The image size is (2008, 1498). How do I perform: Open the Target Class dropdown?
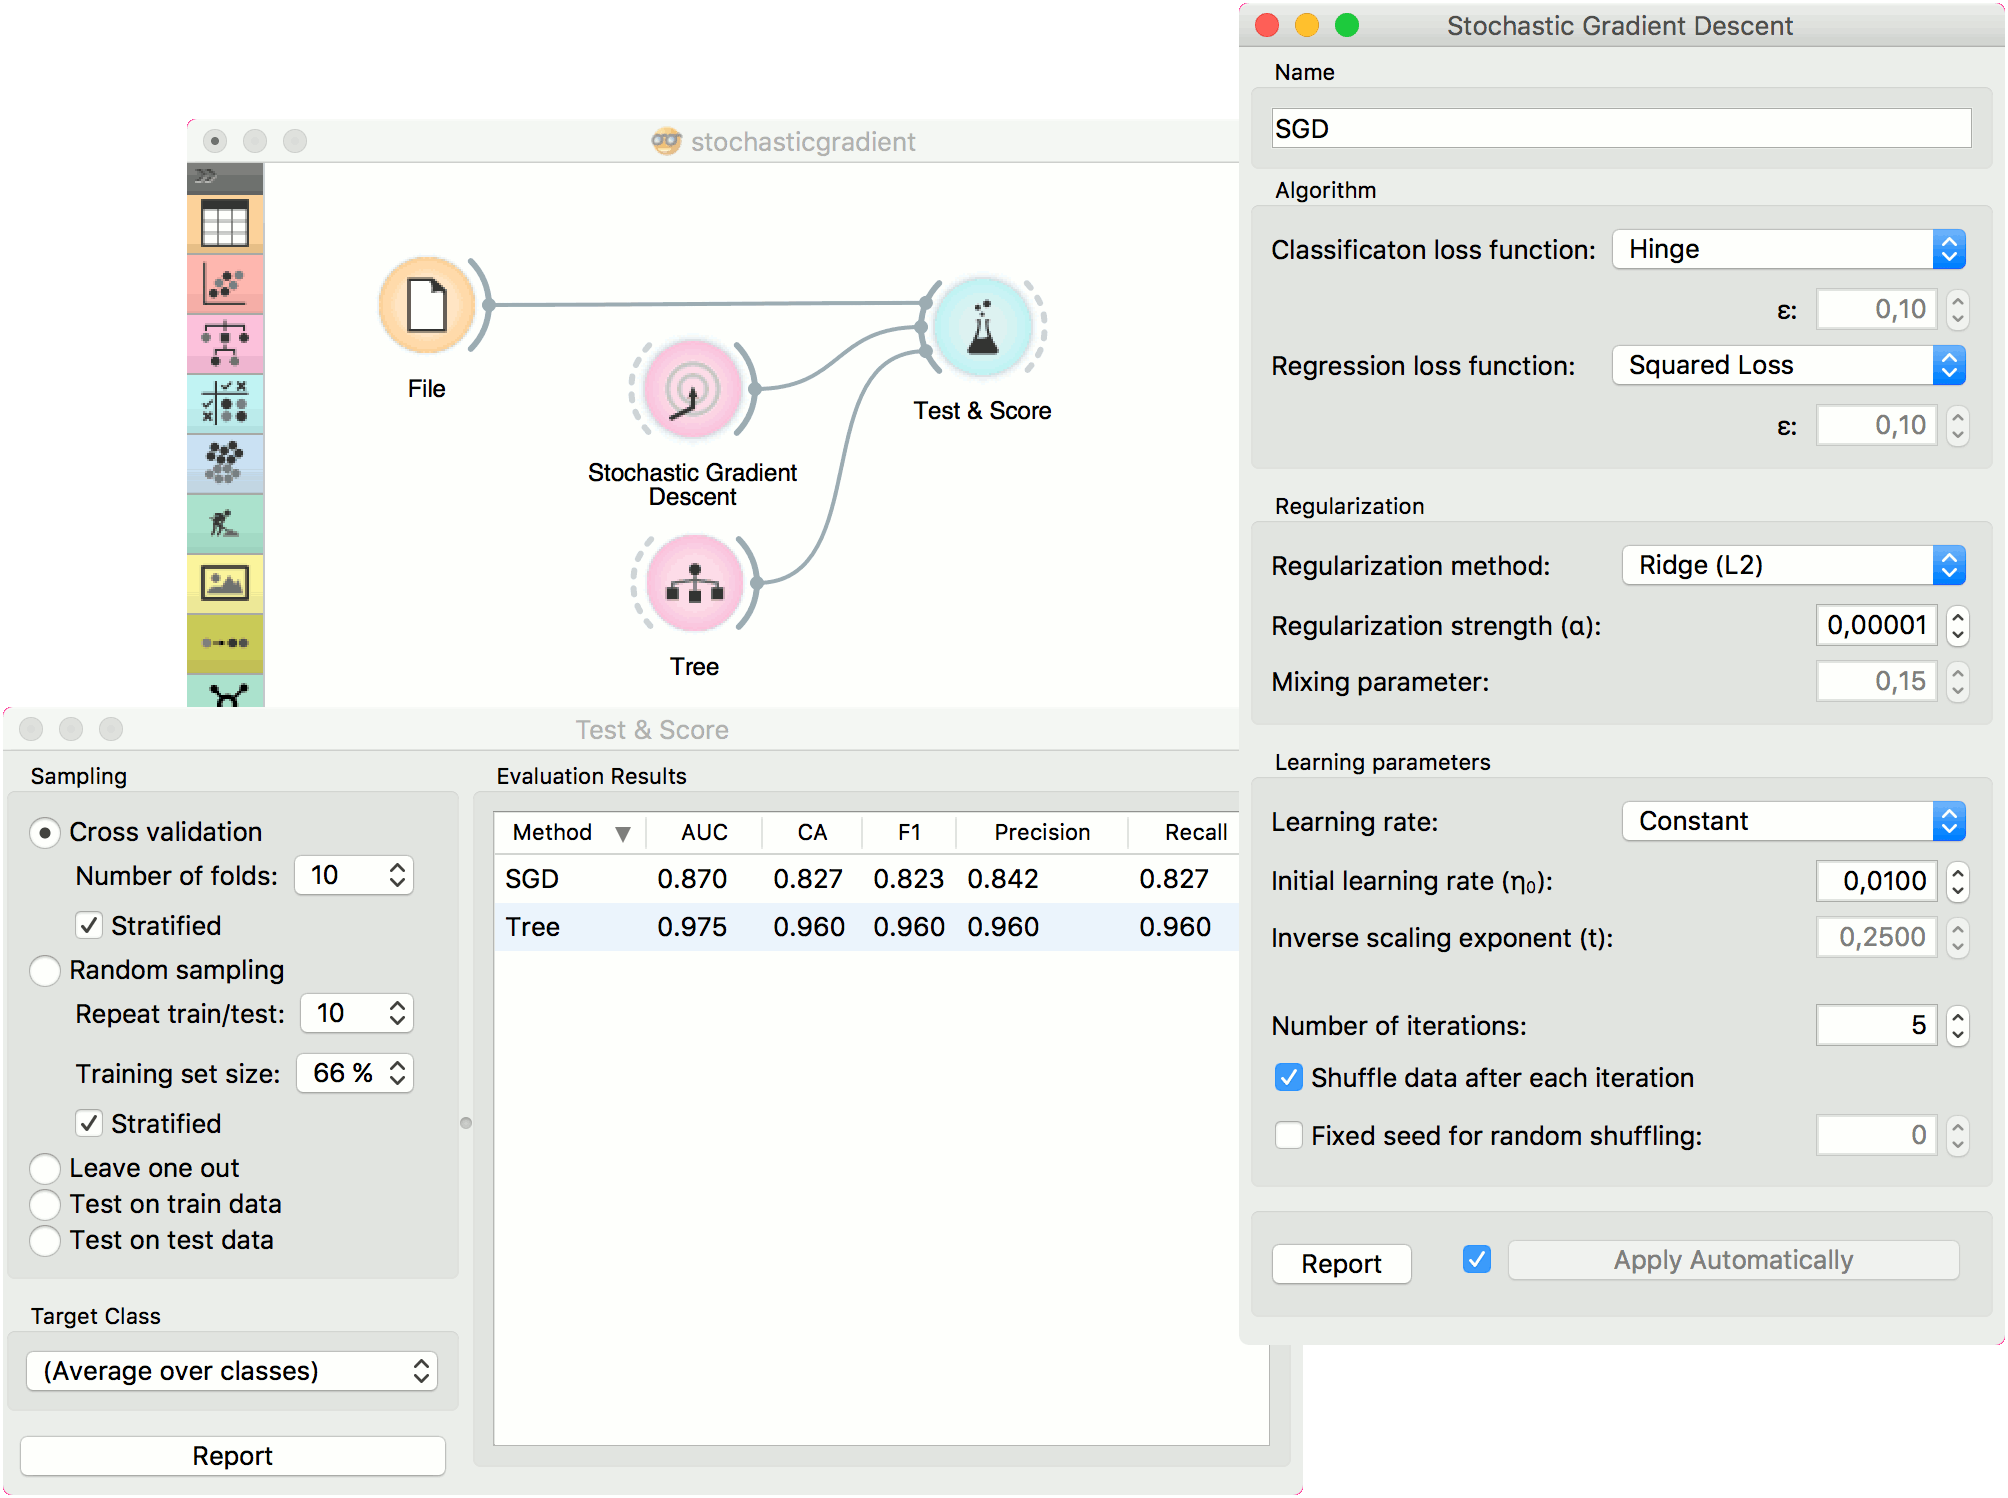tap(232, 1371)
